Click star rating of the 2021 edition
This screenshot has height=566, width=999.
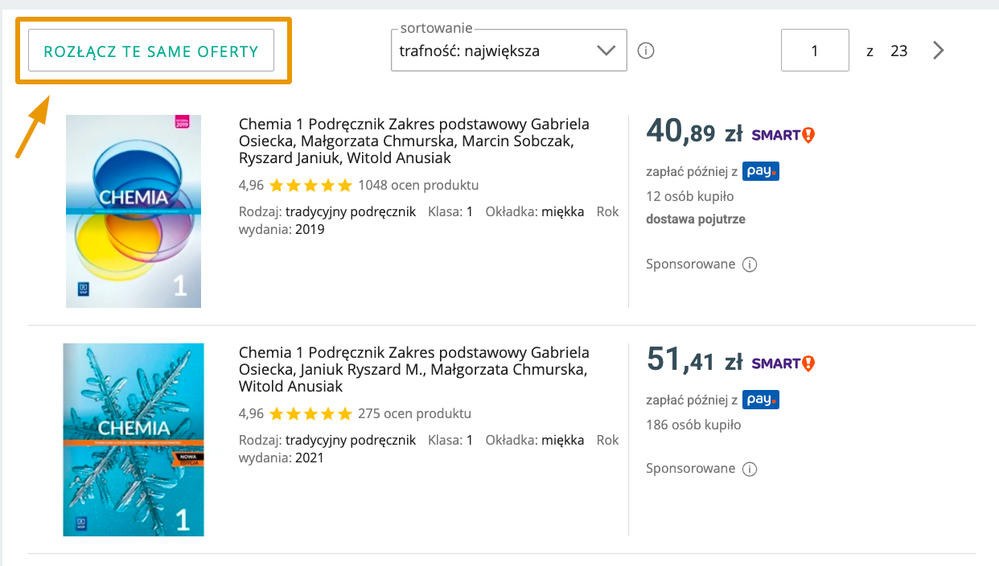[310, 413]
